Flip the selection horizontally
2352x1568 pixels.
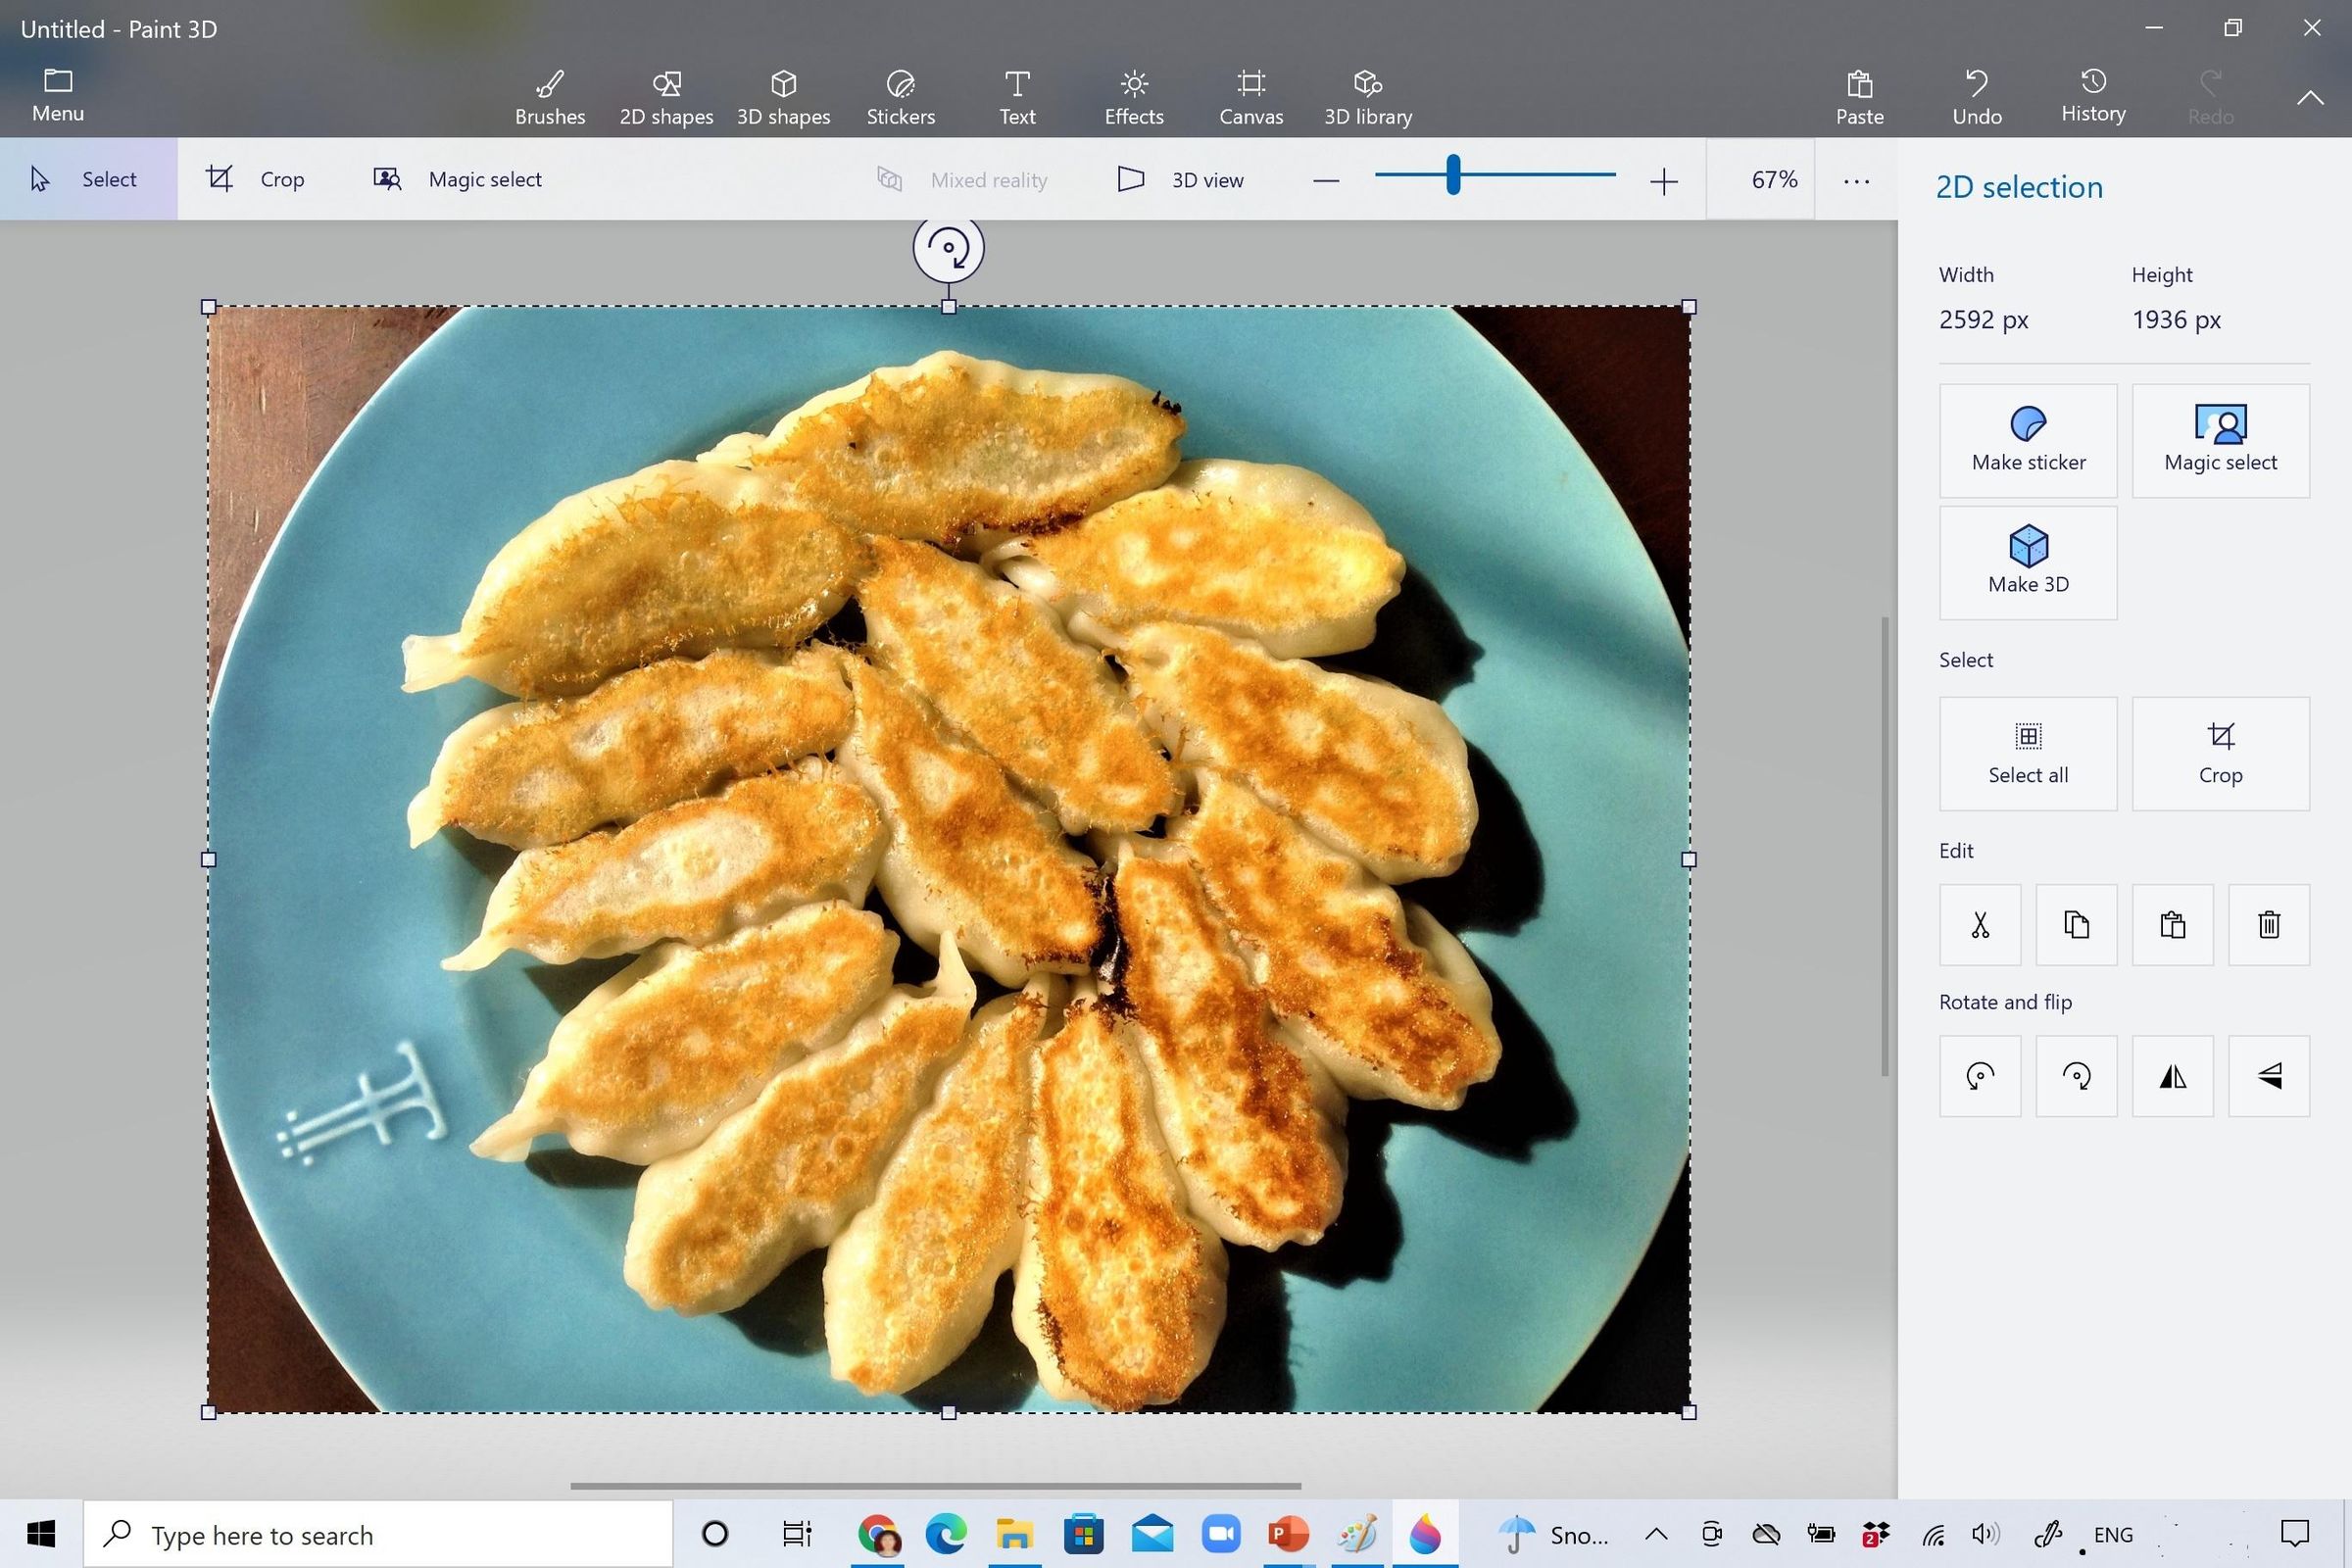click(x=2172, y=1076)
